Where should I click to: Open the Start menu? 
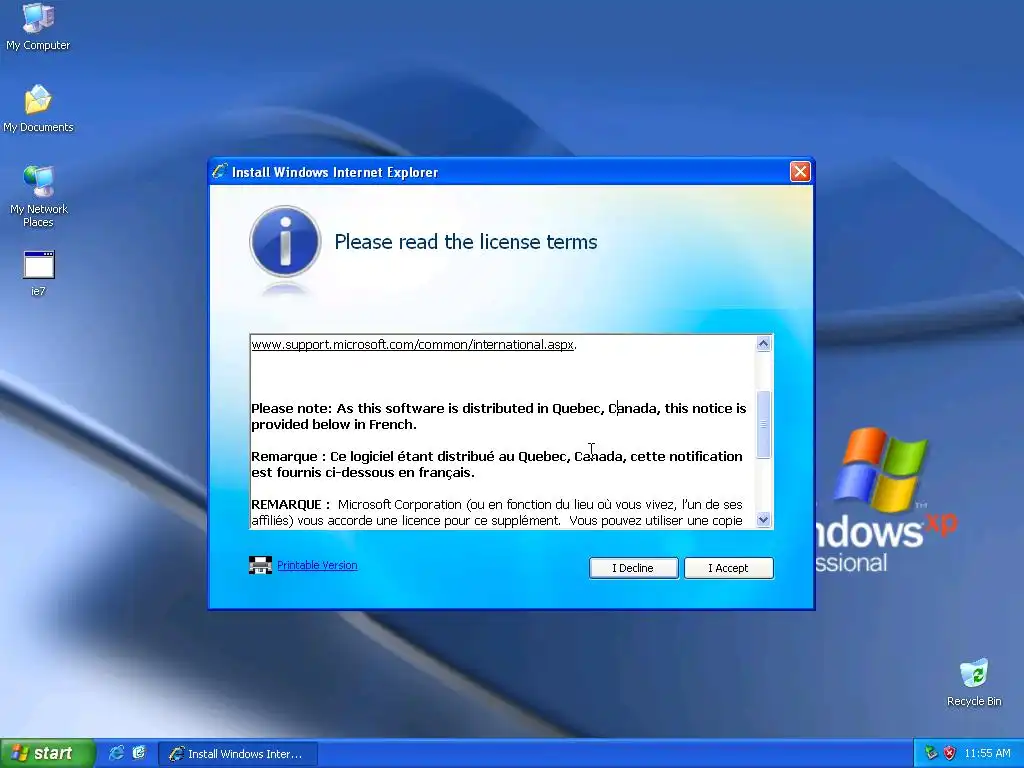point(47,753)
